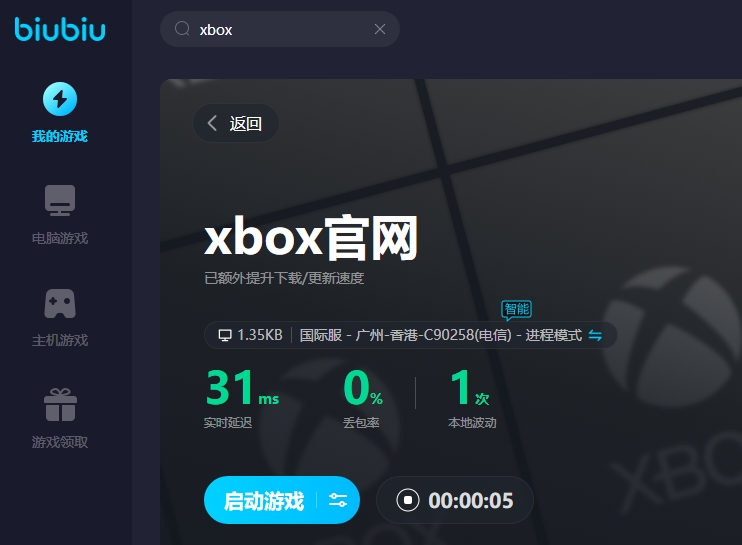Viewport: 742px width, 545px height.
Task: Select the 电脑游戏 label
Action: 60,238
